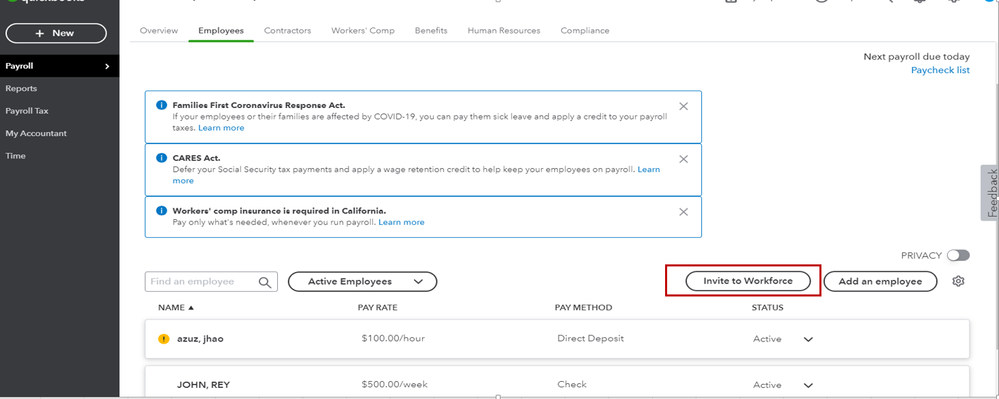The image size is (999, 399).
Task: Switch to the Compliance tab
Action: pyautogui.click(x=585, y=31)
